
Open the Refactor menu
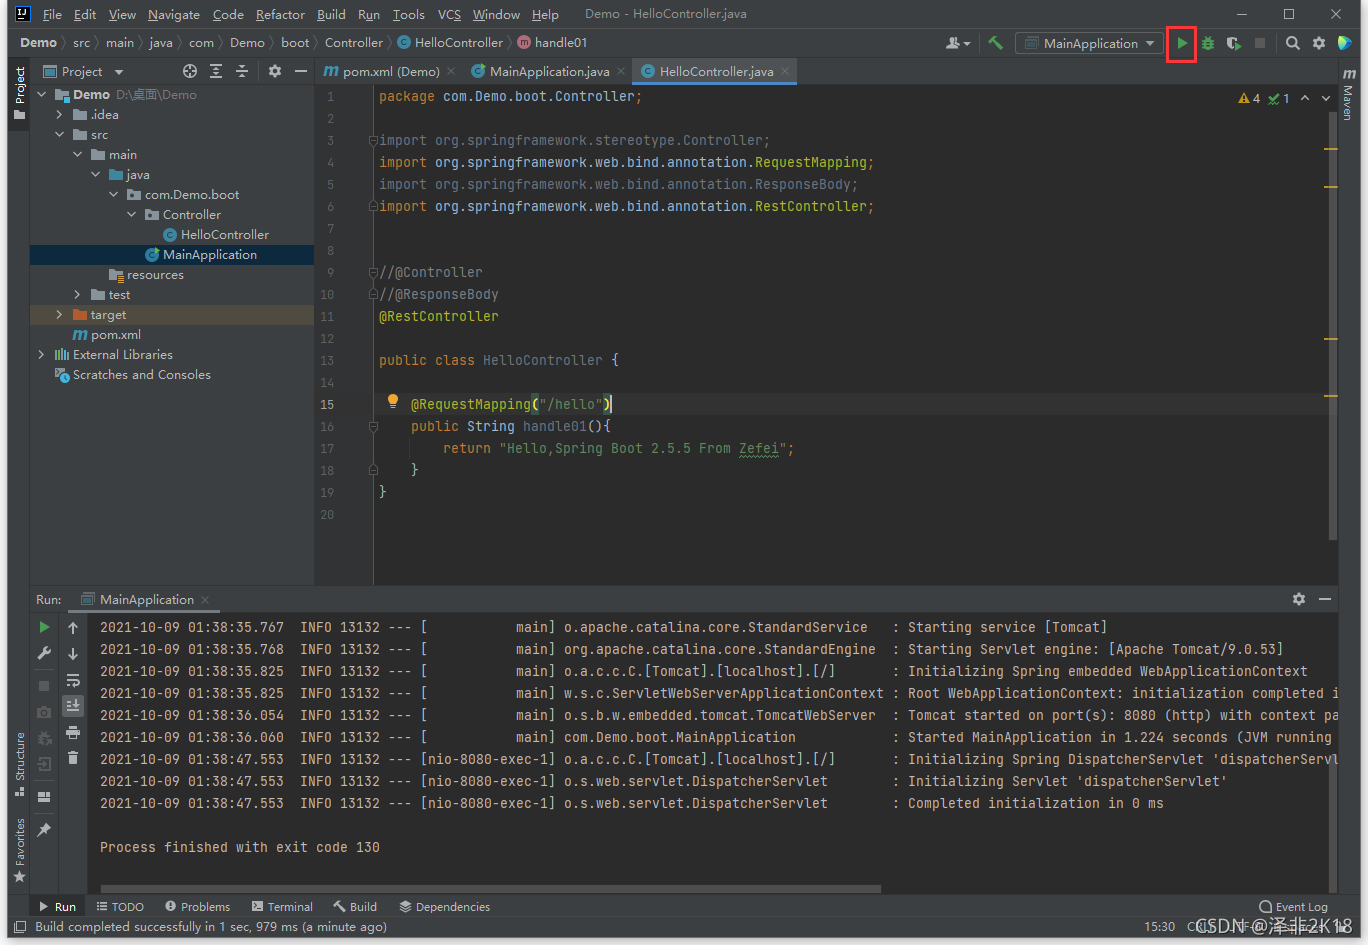280,14
